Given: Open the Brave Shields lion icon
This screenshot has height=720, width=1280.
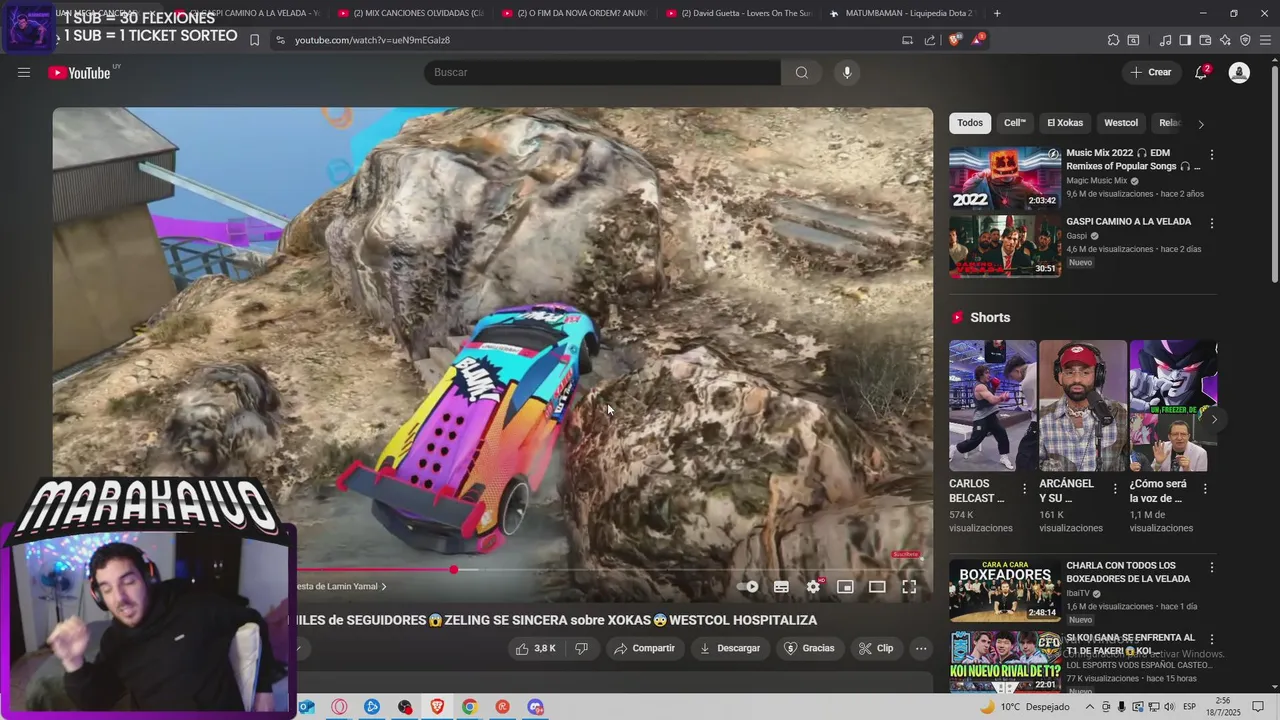Looking at the screenshot, I should pos(954,40).
